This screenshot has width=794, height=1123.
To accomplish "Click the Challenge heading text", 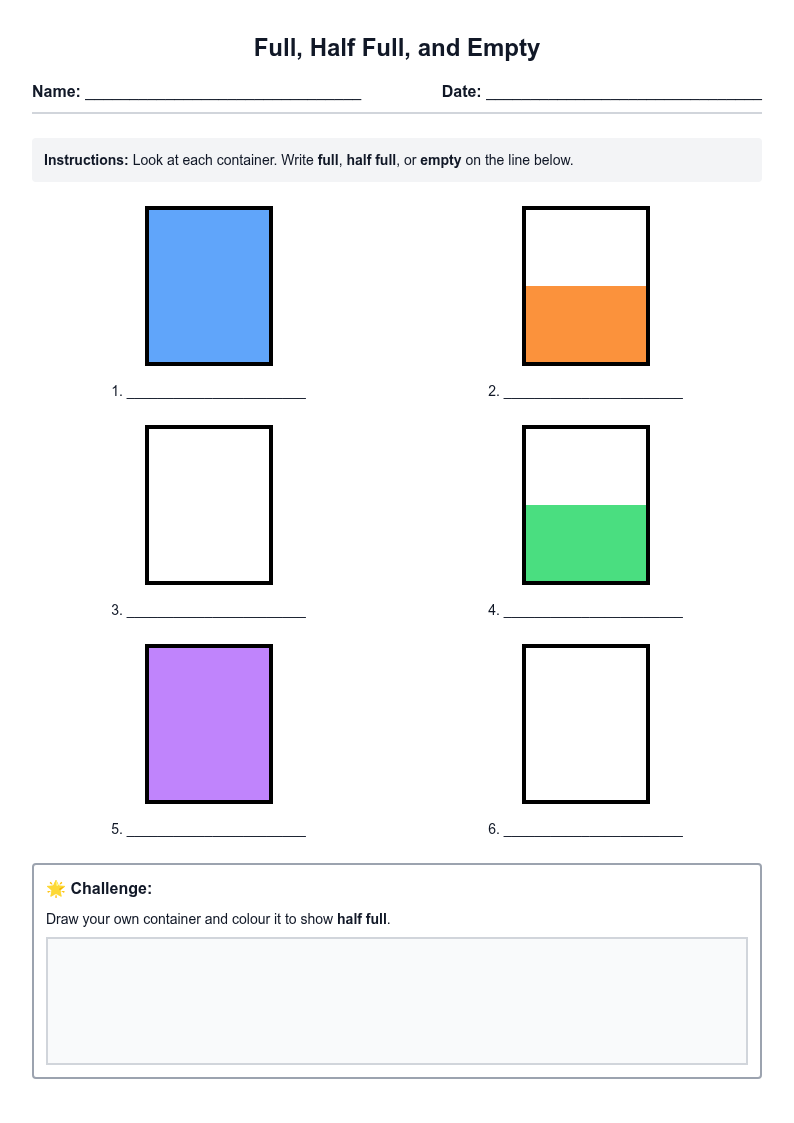I will [x=111, y=889].
